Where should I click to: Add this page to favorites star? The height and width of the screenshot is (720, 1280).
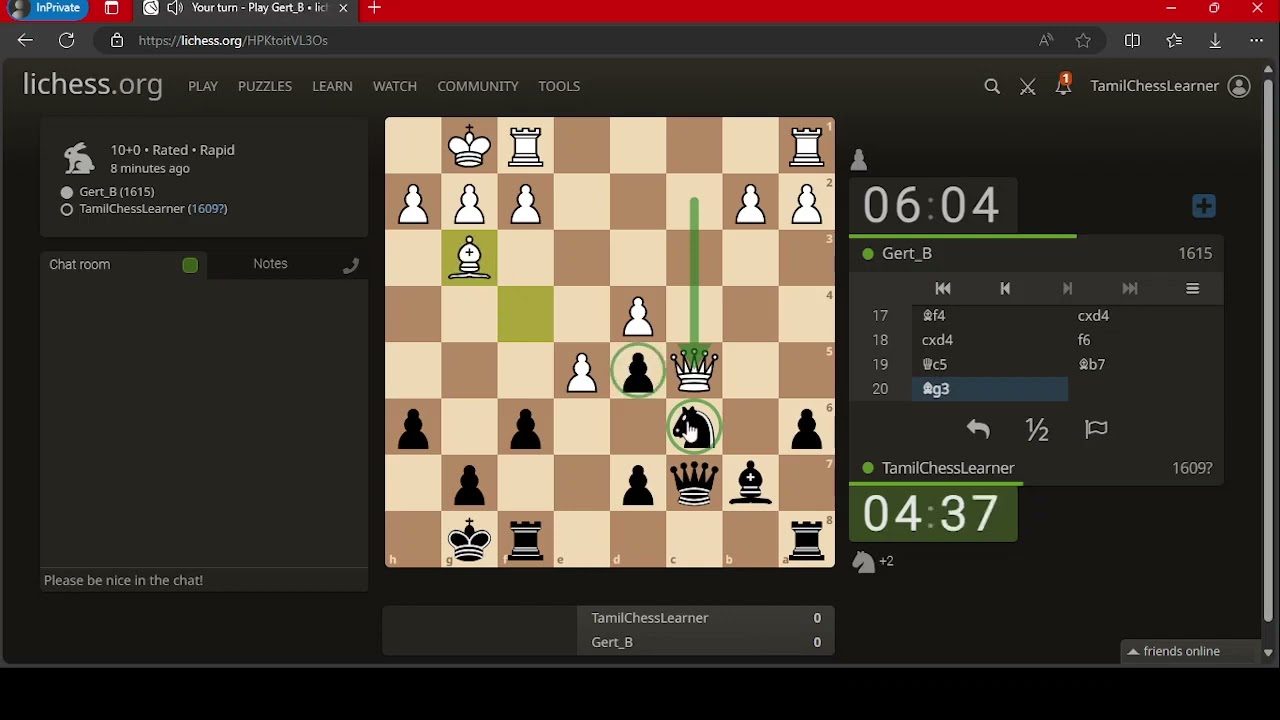pyautogui.click(x=1083, y=41)
